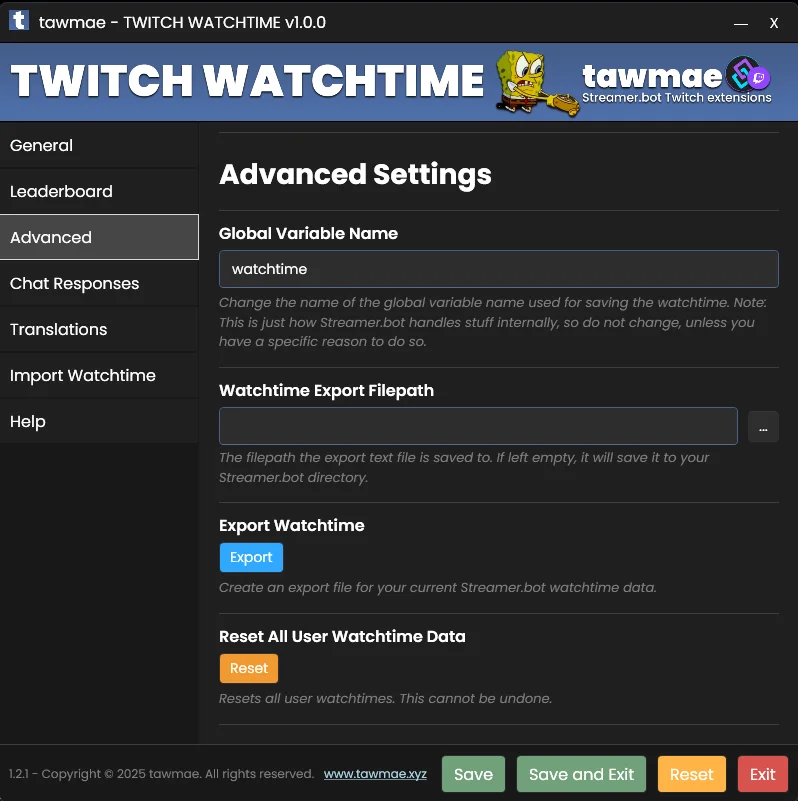This screenshot has width=798, height=801.
Task: Click the SpongeBob image in the header banner
Action: point(536,83)
